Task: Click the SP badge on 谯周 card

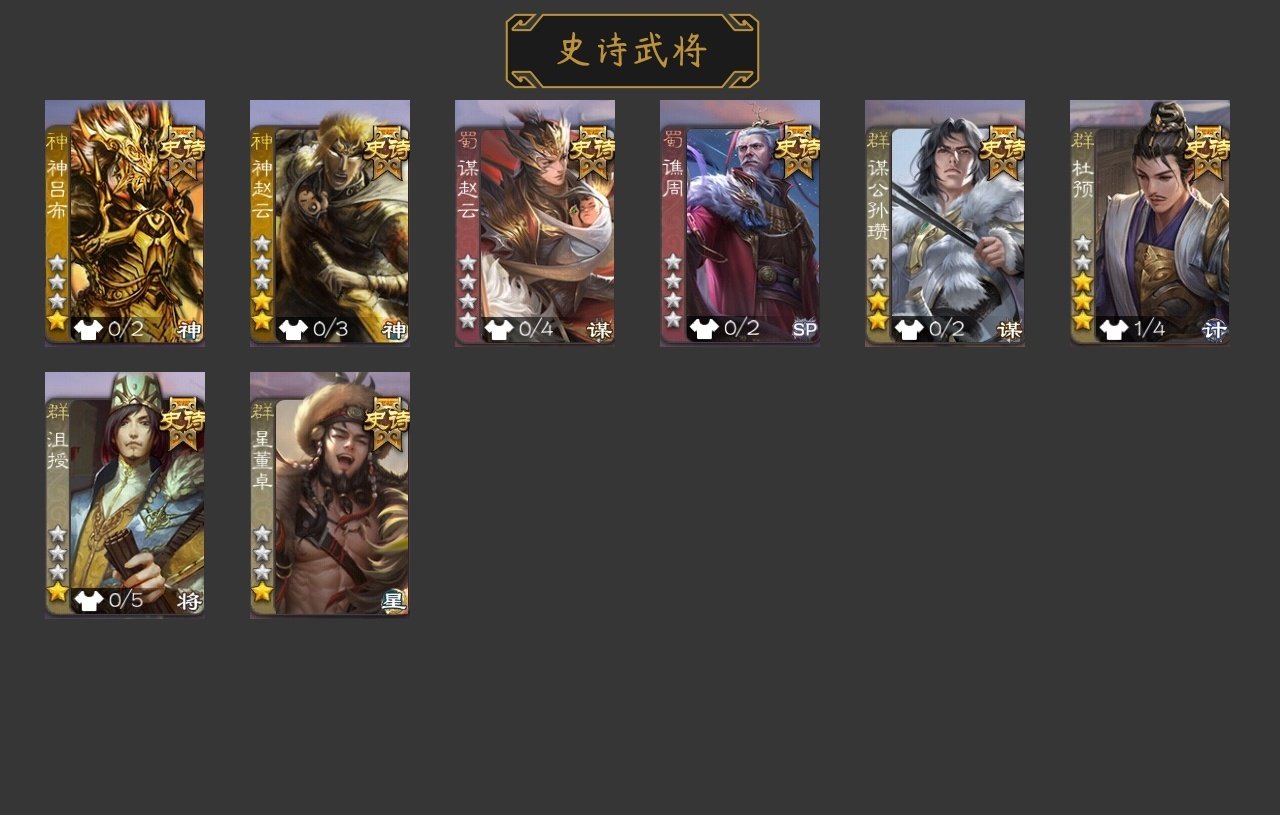Action: tap(805, 329)
